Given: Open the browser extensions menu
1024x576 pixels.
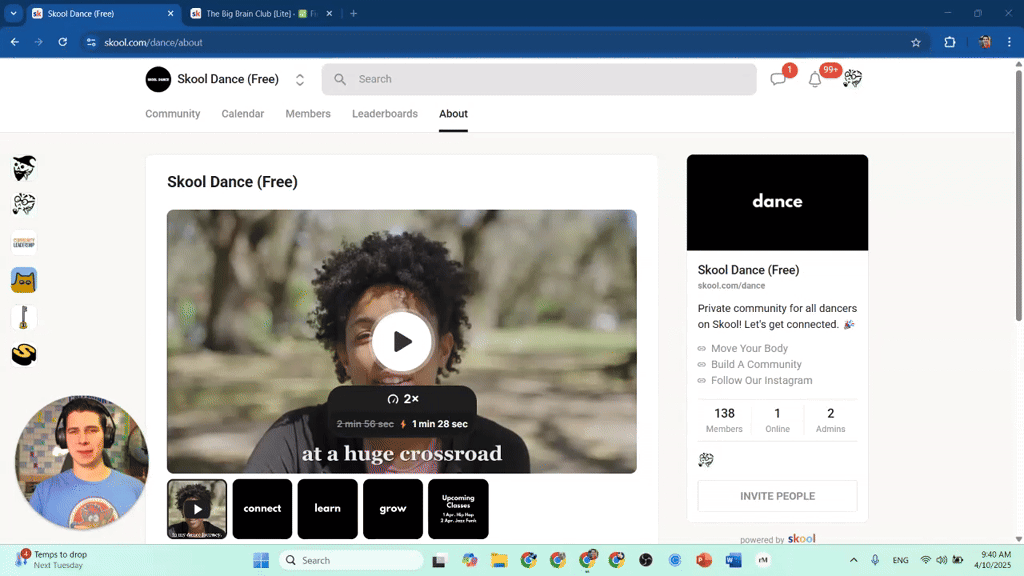Looking at the screenshot, I should pos(950,42).
